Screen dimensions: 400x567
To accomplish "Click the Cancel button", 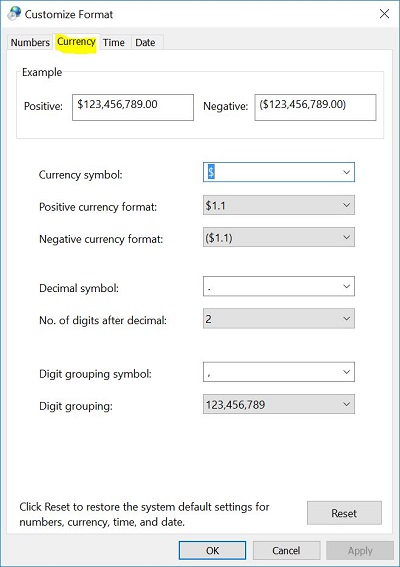I will [286, 550].
